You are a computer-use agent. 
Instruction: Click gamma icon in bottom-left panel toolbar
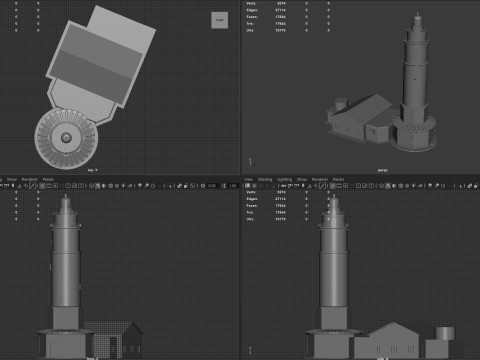pyautogui.click(x=224, y=186)
